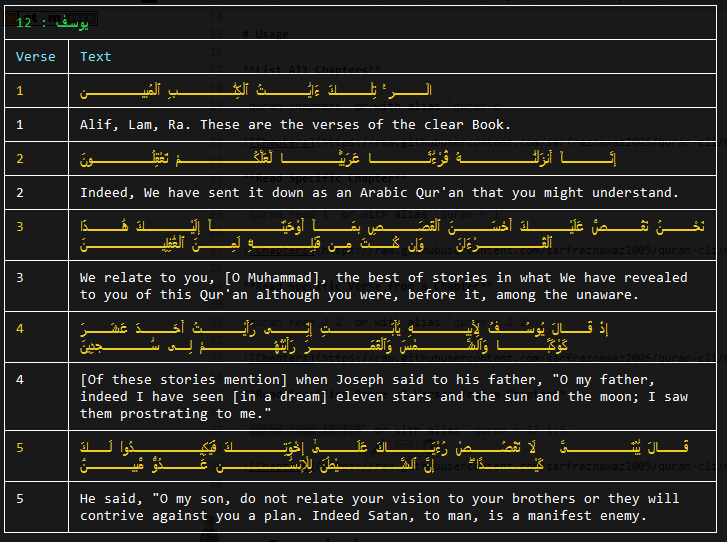Click the 'Indeed, We have sent it down' translation
Screen dimensions: 727x542
379,192
